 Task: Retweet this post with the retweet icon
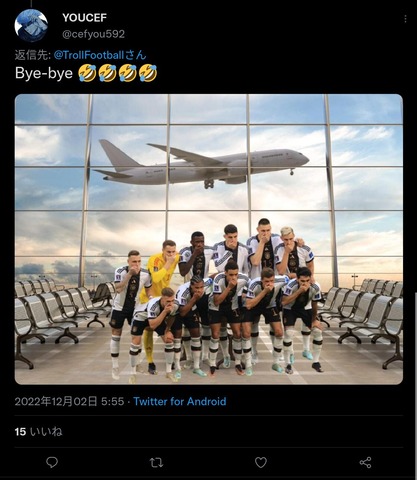click(x=156, y=462)
